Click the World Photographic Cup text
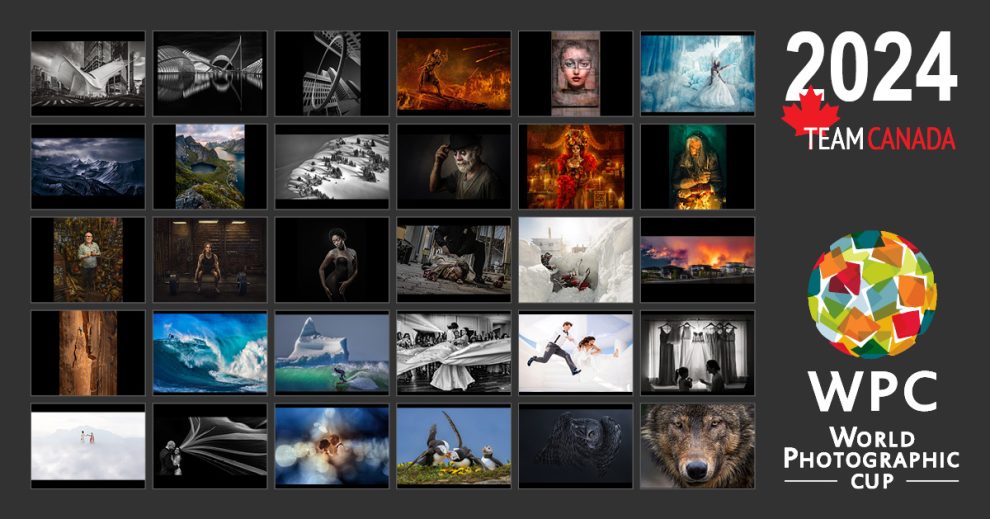Screen dimensions: 990x519 (871, 458)
